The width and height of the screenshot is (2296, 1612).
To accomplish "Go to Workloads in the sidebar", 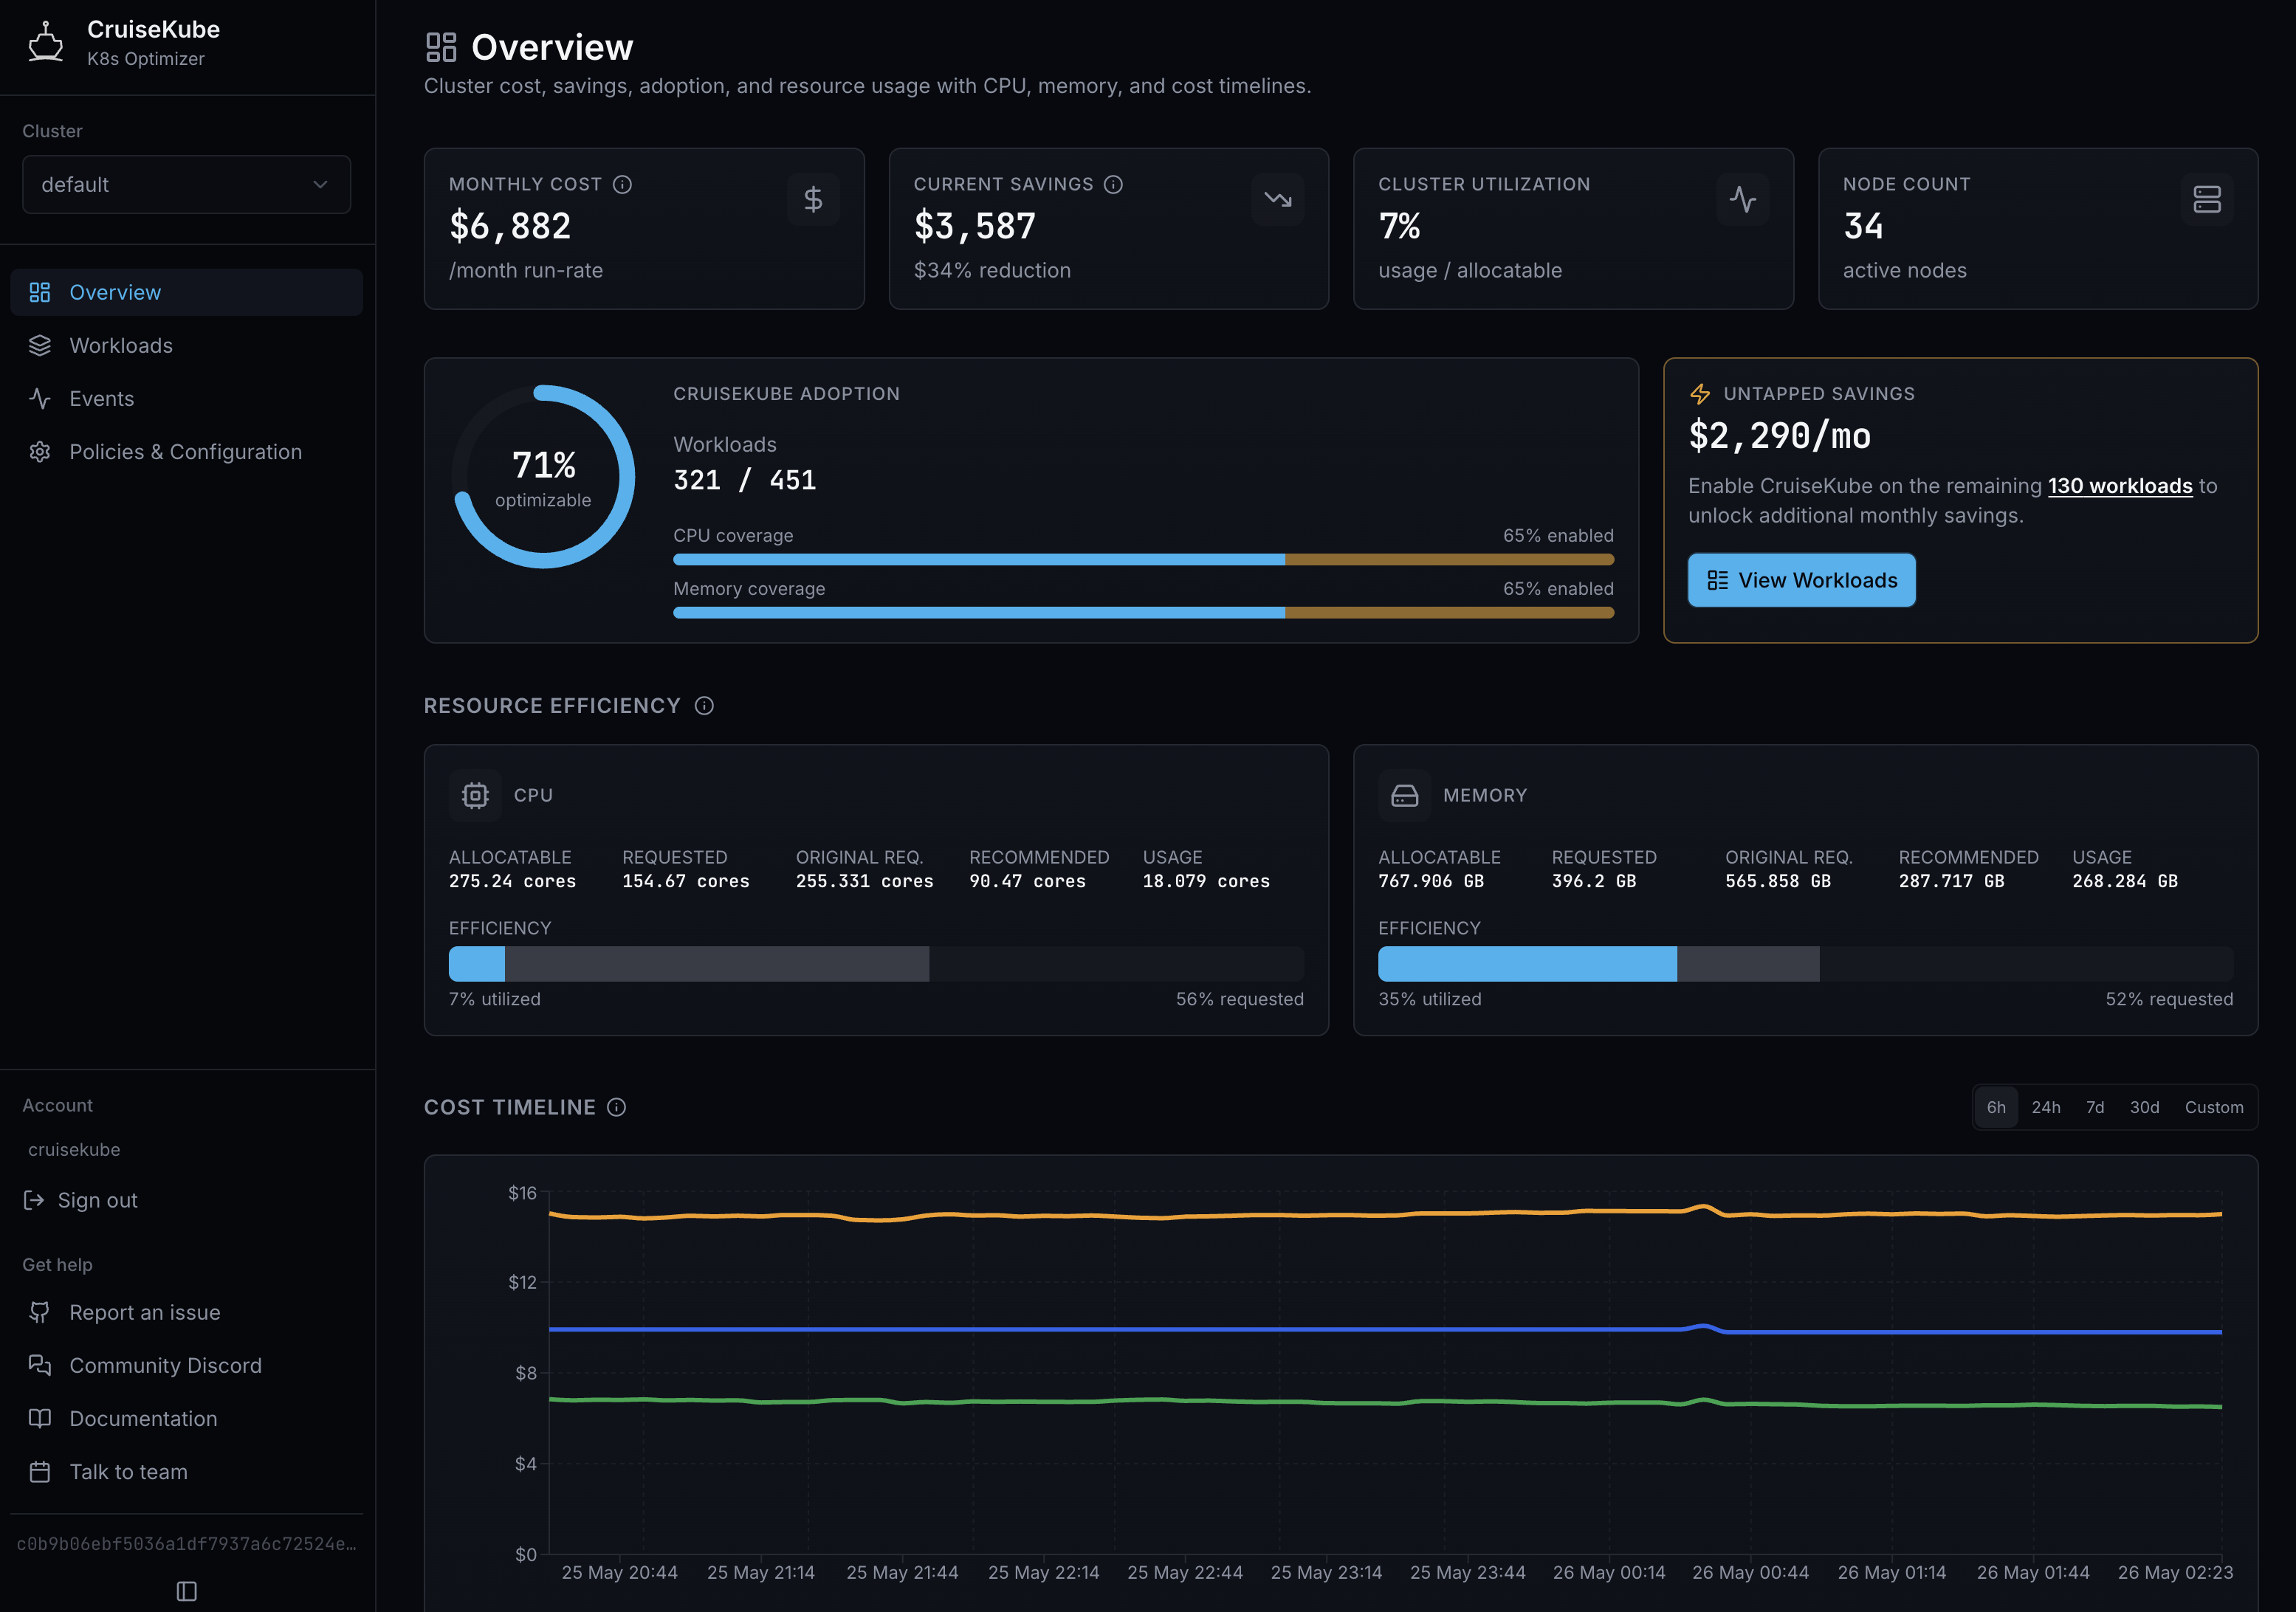I will pyautogui.click(x=186, y=345).
